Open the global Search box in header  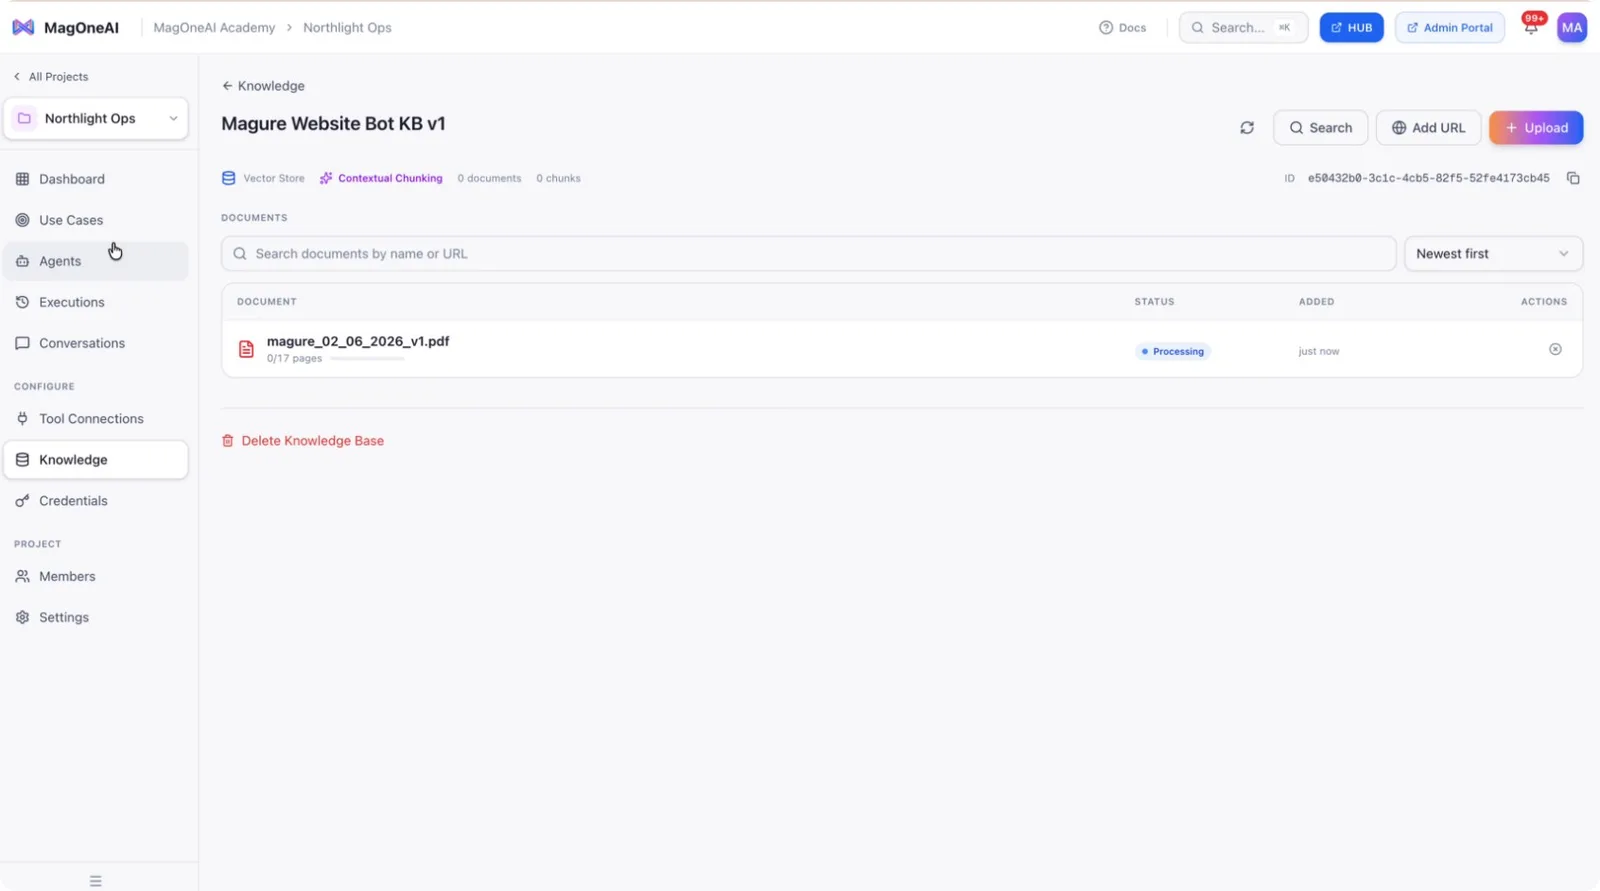pos(1243,28)
